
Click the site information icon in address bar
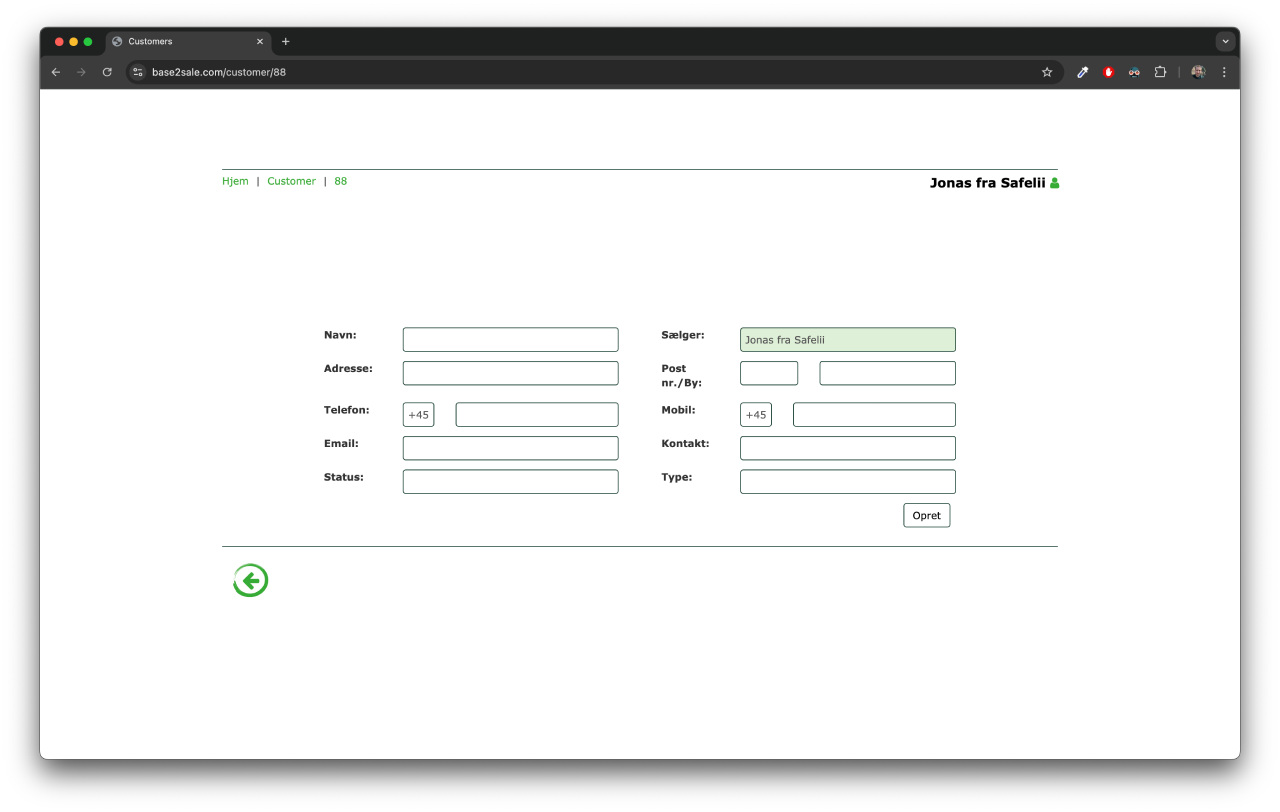point(139,72)
